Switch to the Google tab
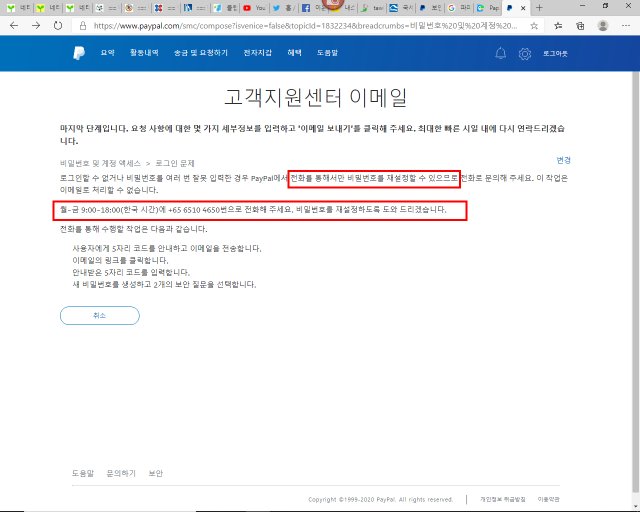 tap(460, 8)
